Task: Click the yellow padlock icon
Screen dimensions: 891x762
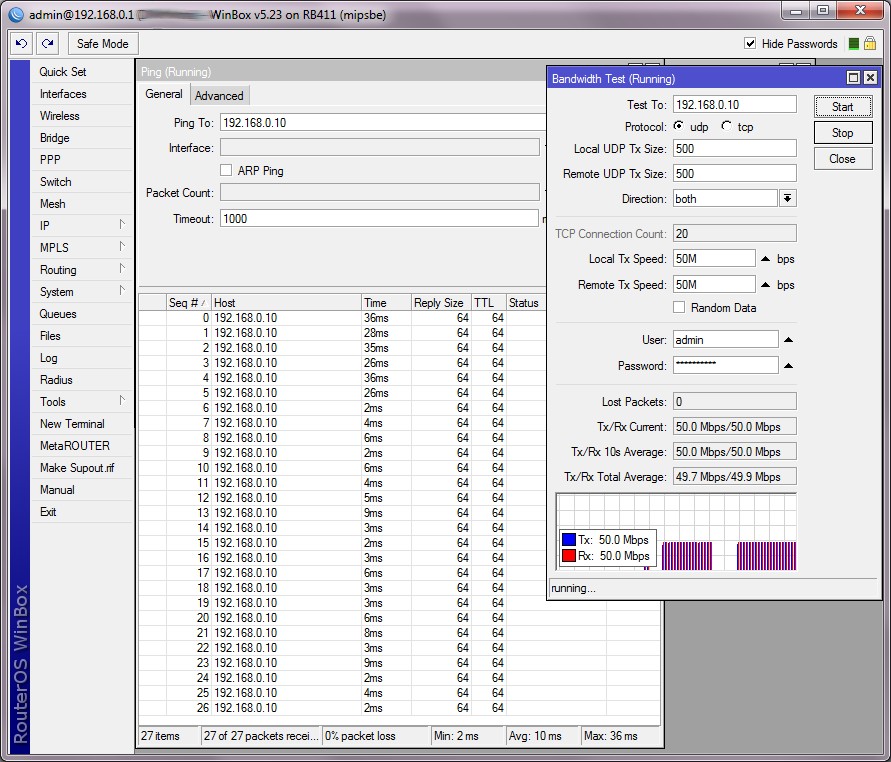Action: coord(869,44)
